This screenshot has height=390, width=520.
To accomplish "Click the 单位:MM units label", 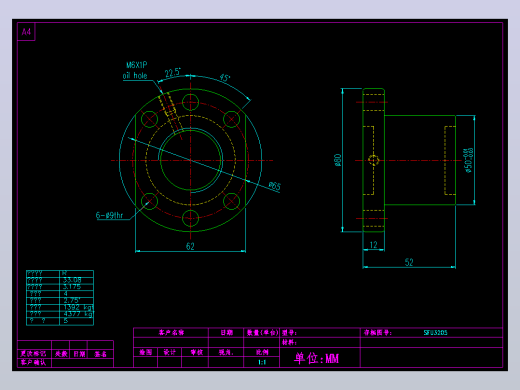I will [x=316, y=358].
